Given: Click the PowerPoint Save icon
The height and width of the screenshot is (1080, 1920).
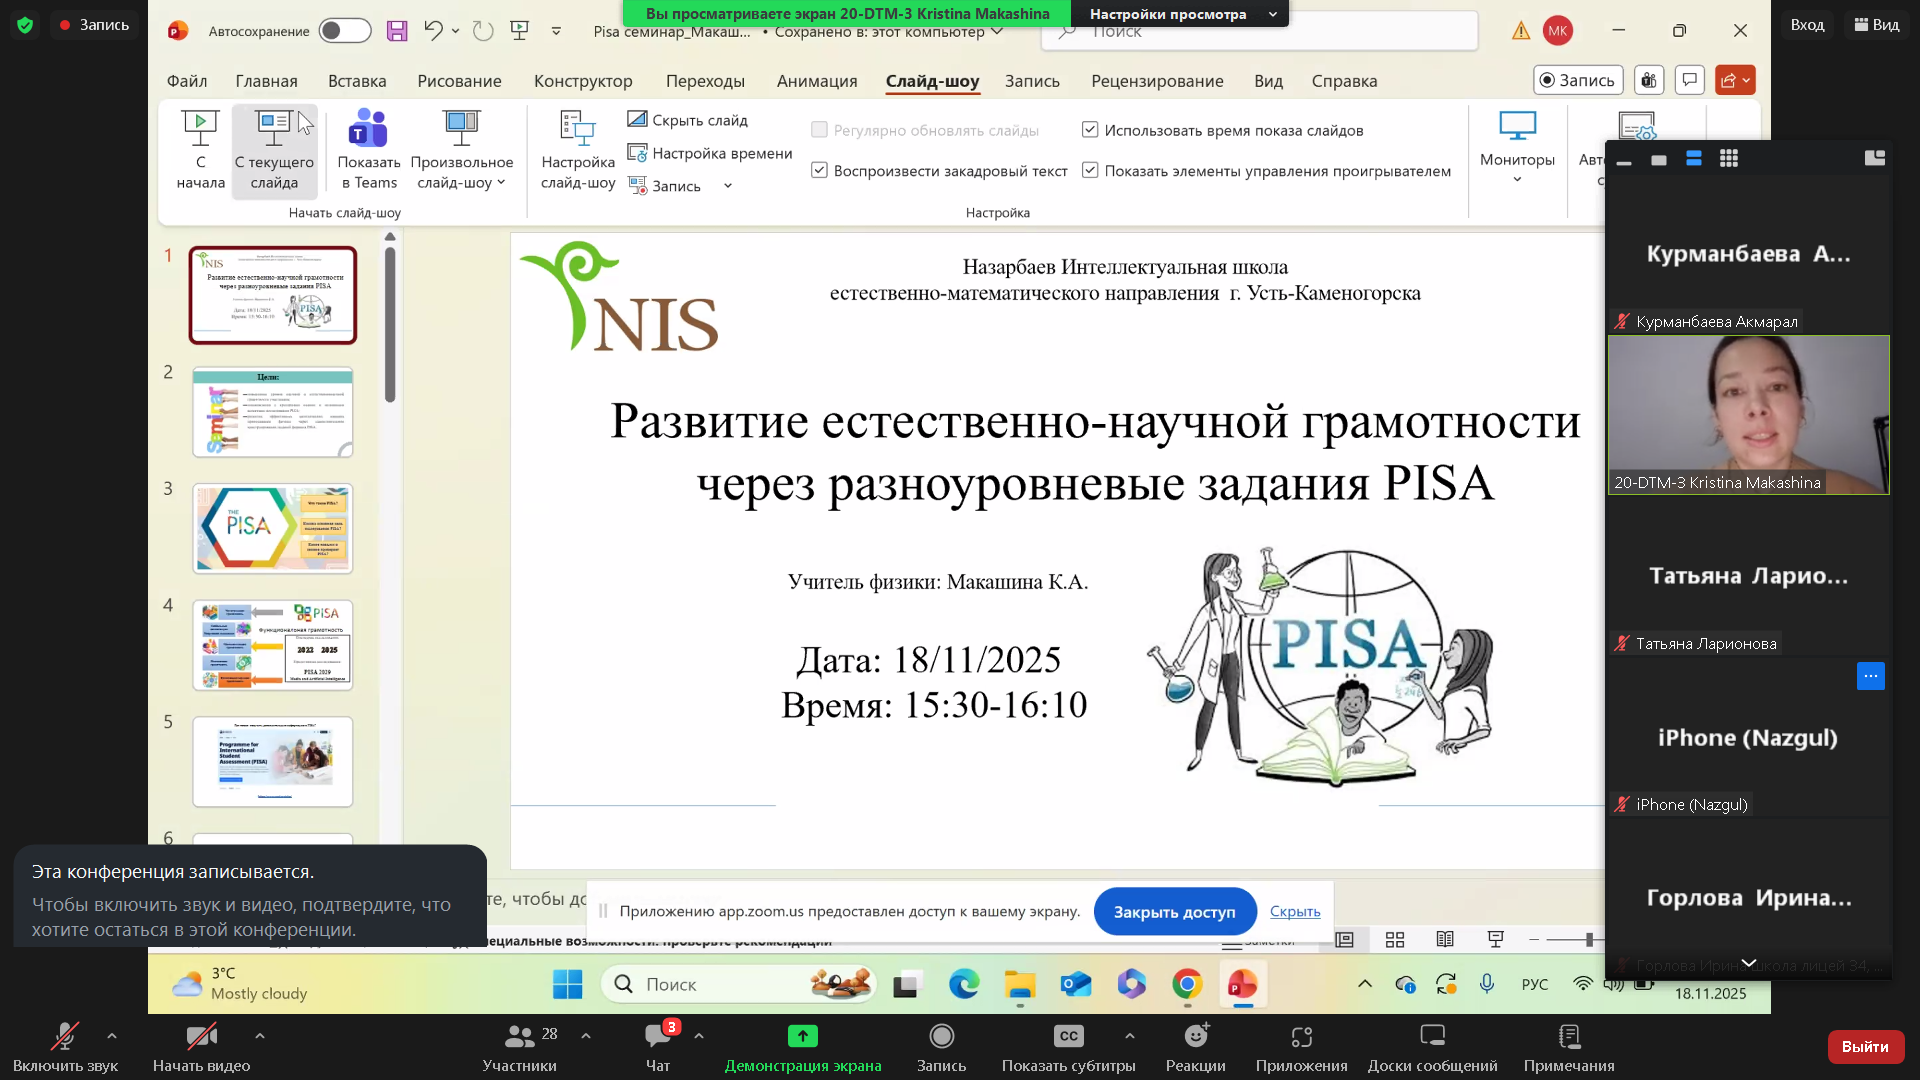Looking at the screenshot, I should [397, 31].
